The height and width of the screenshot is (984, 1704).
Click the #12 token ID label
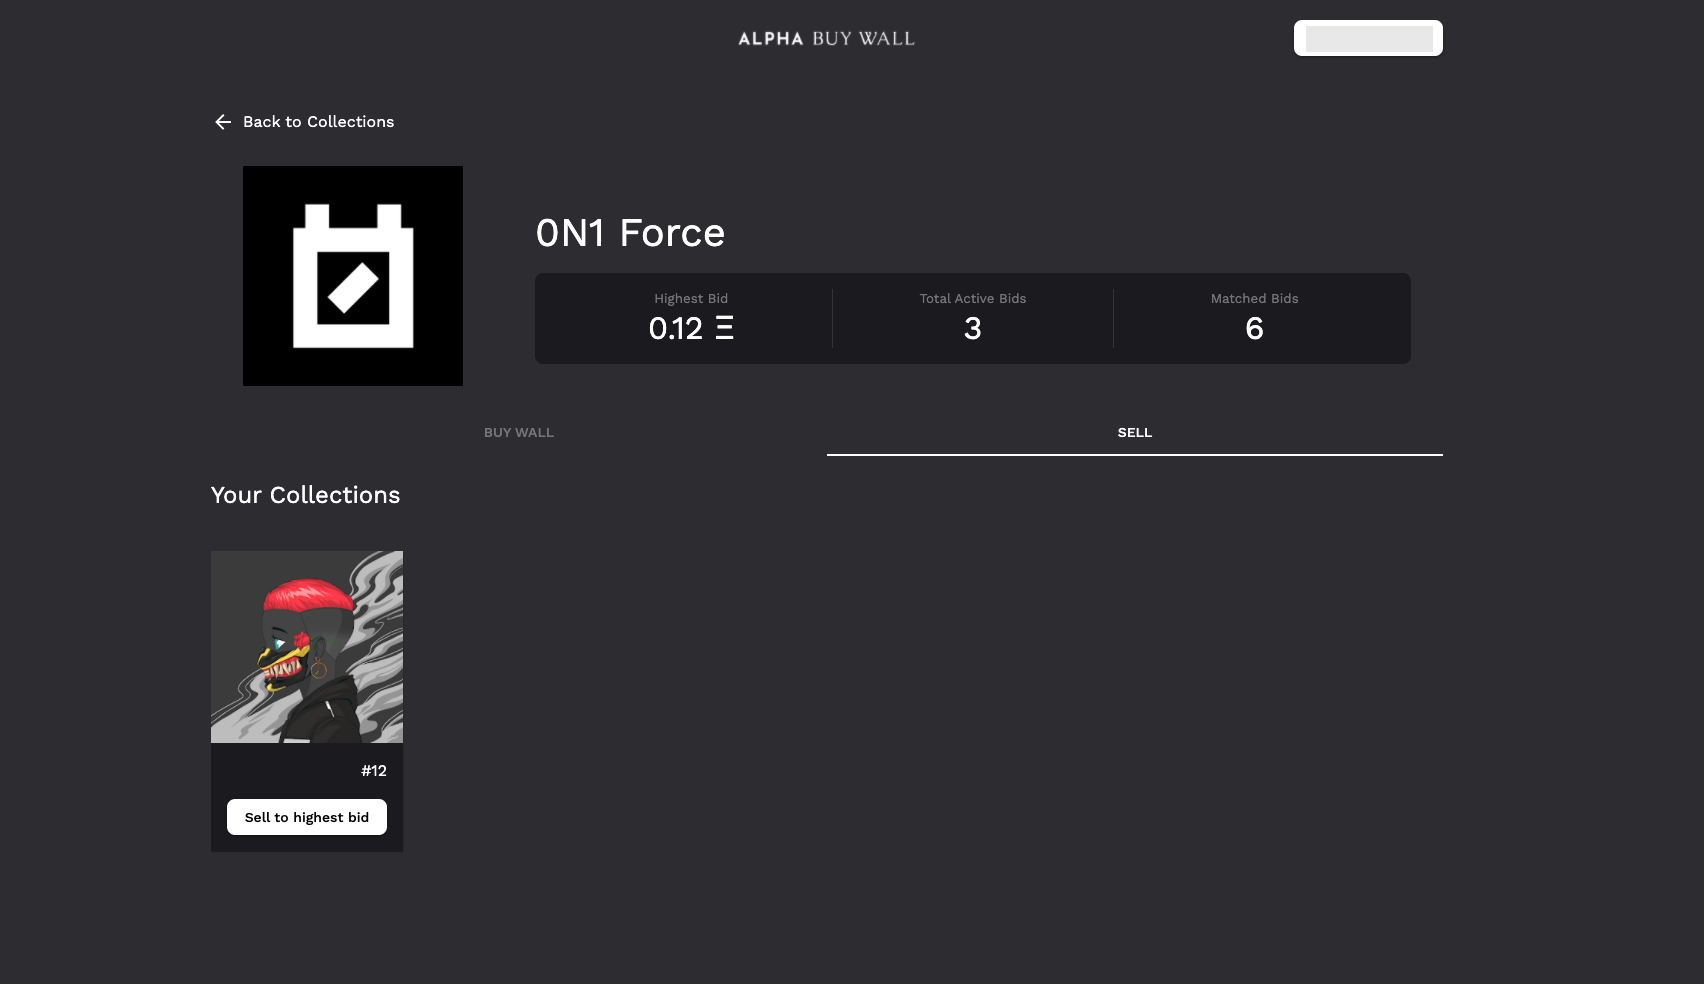374,771
